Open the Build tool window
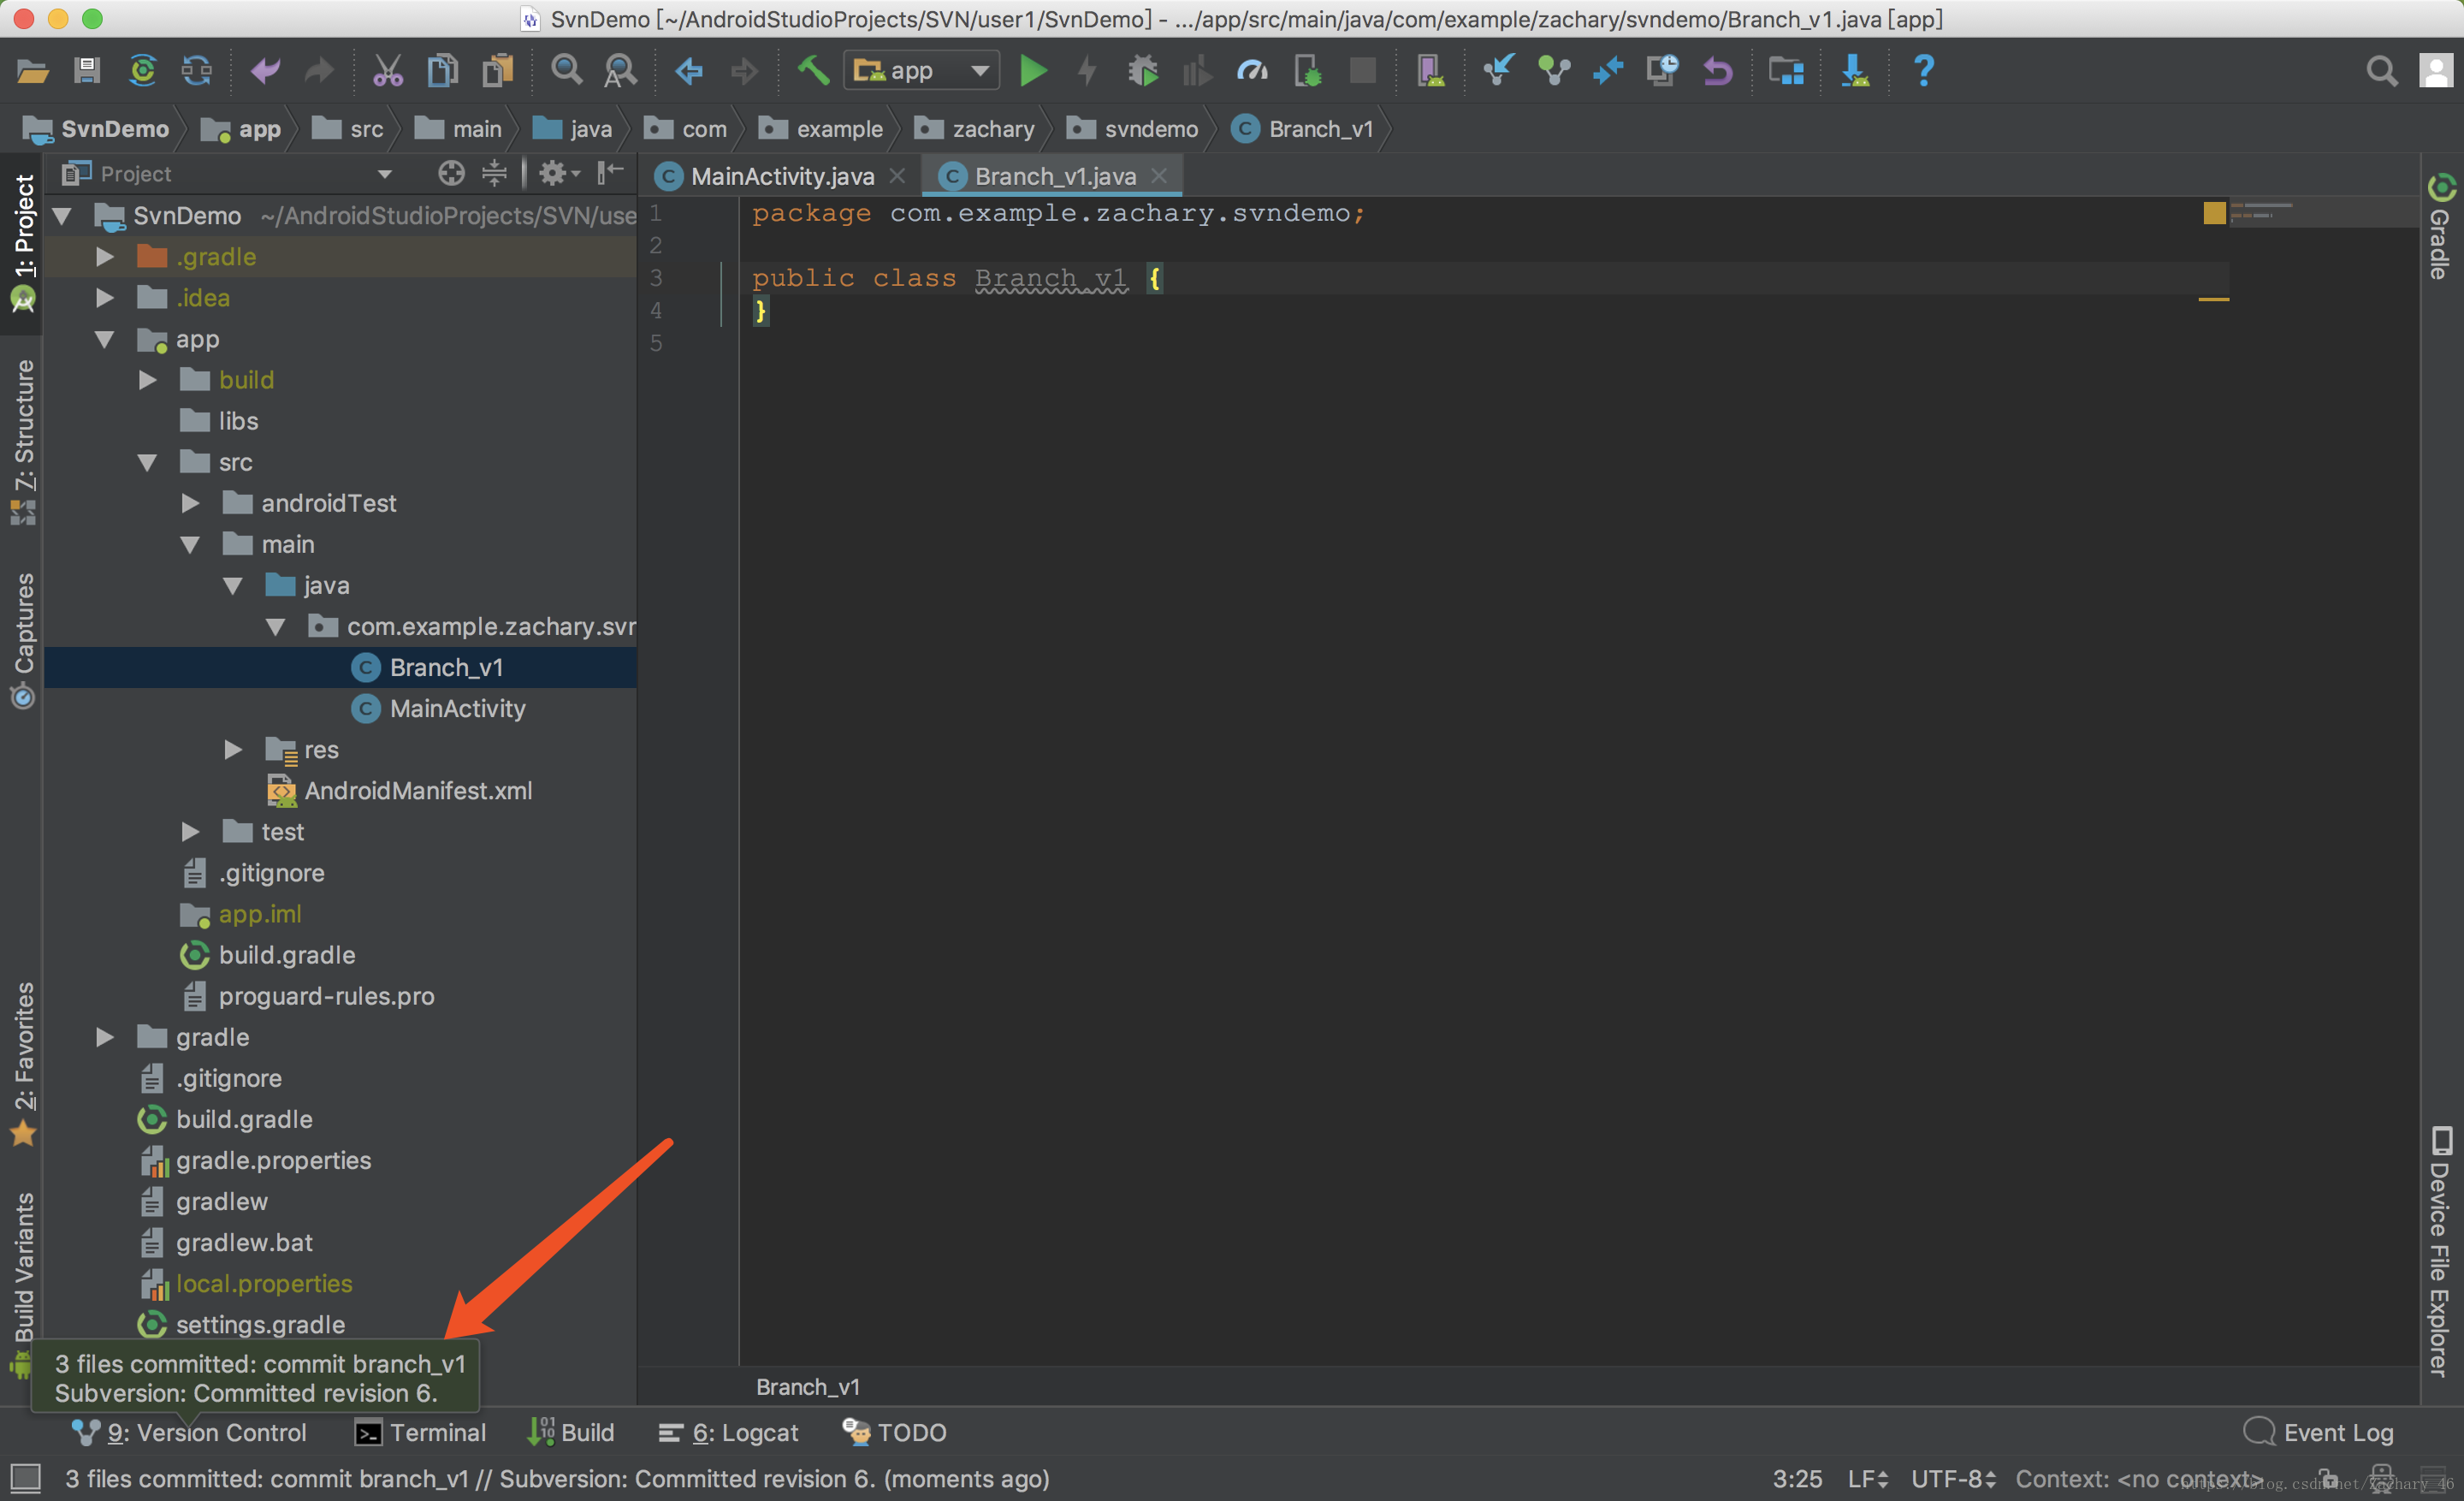The image size is (2464, 1501). click(571, 1432)
